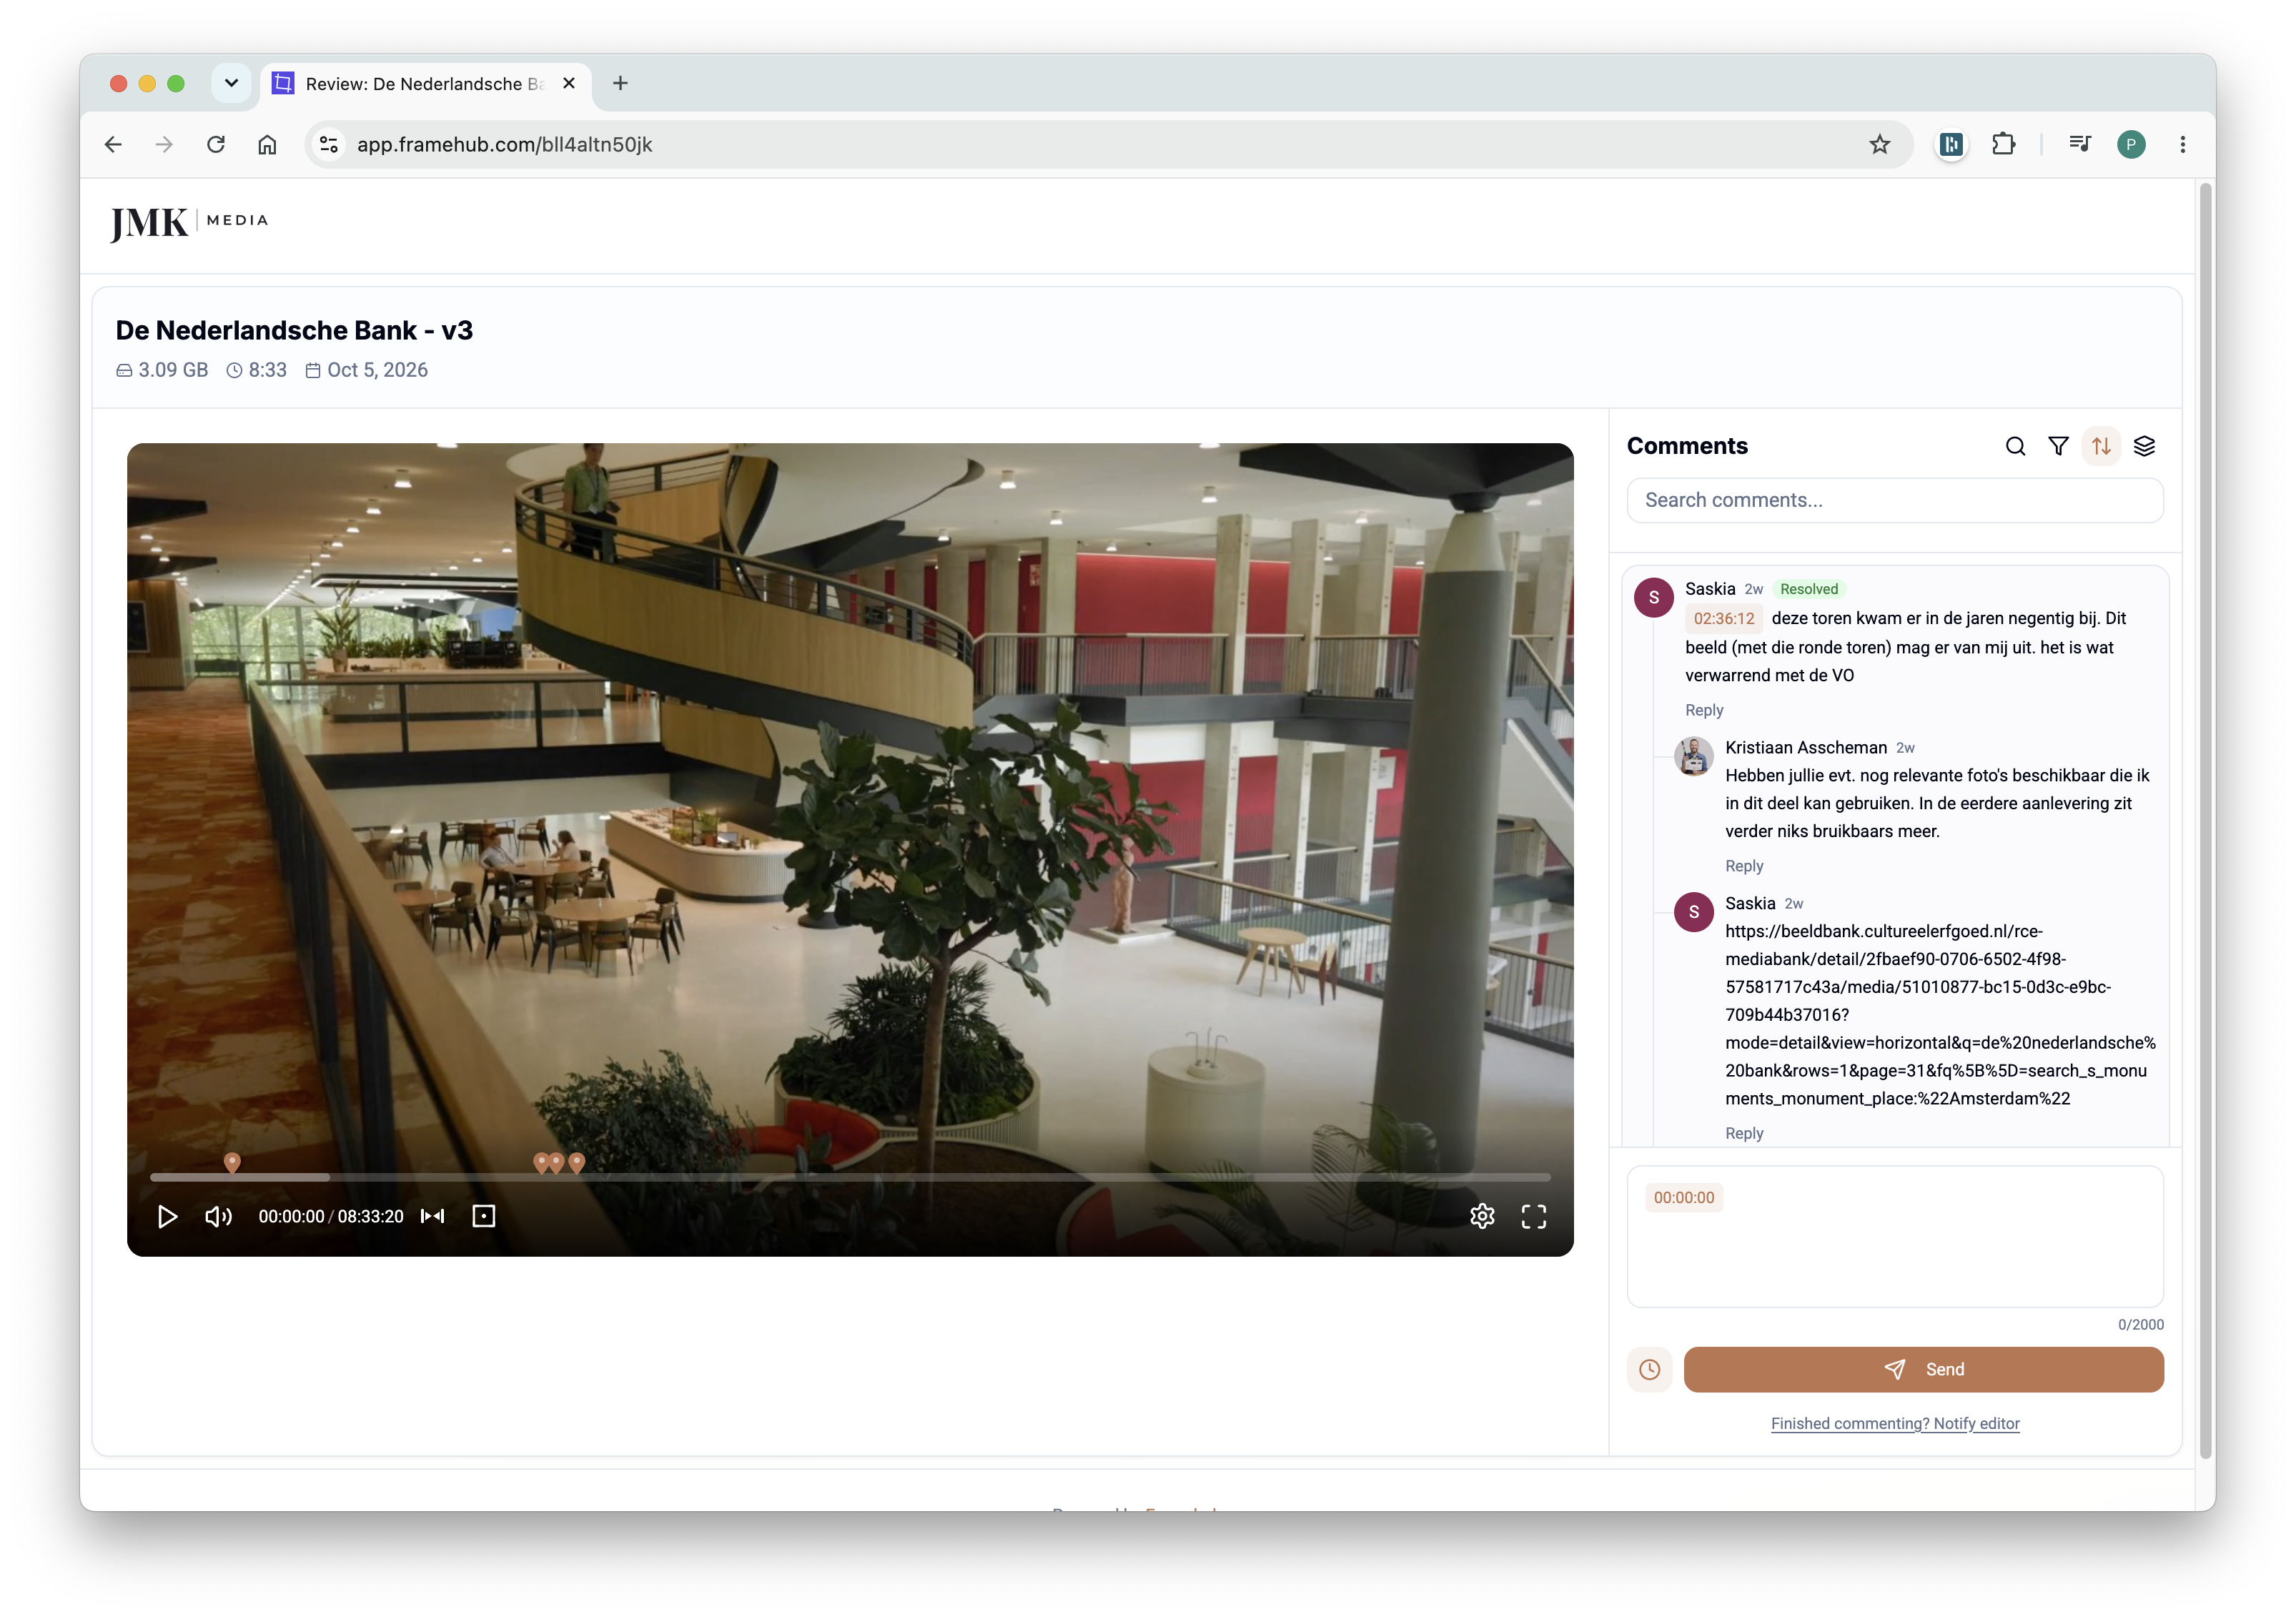Go back to previous page
Screen dimensions: 2296x1617
tap(113, 144)
